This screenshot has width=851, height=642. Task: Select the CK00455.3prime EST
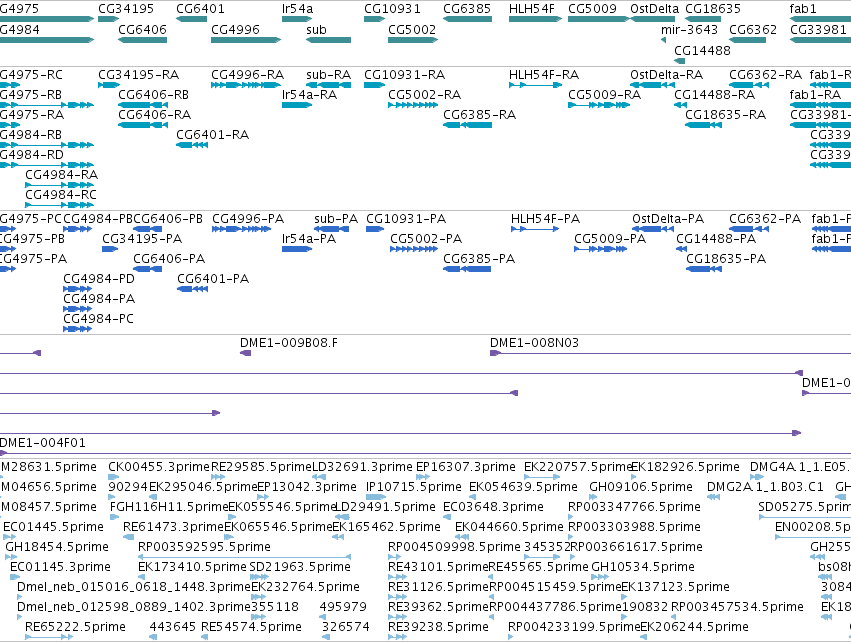(x=113, y=477)
